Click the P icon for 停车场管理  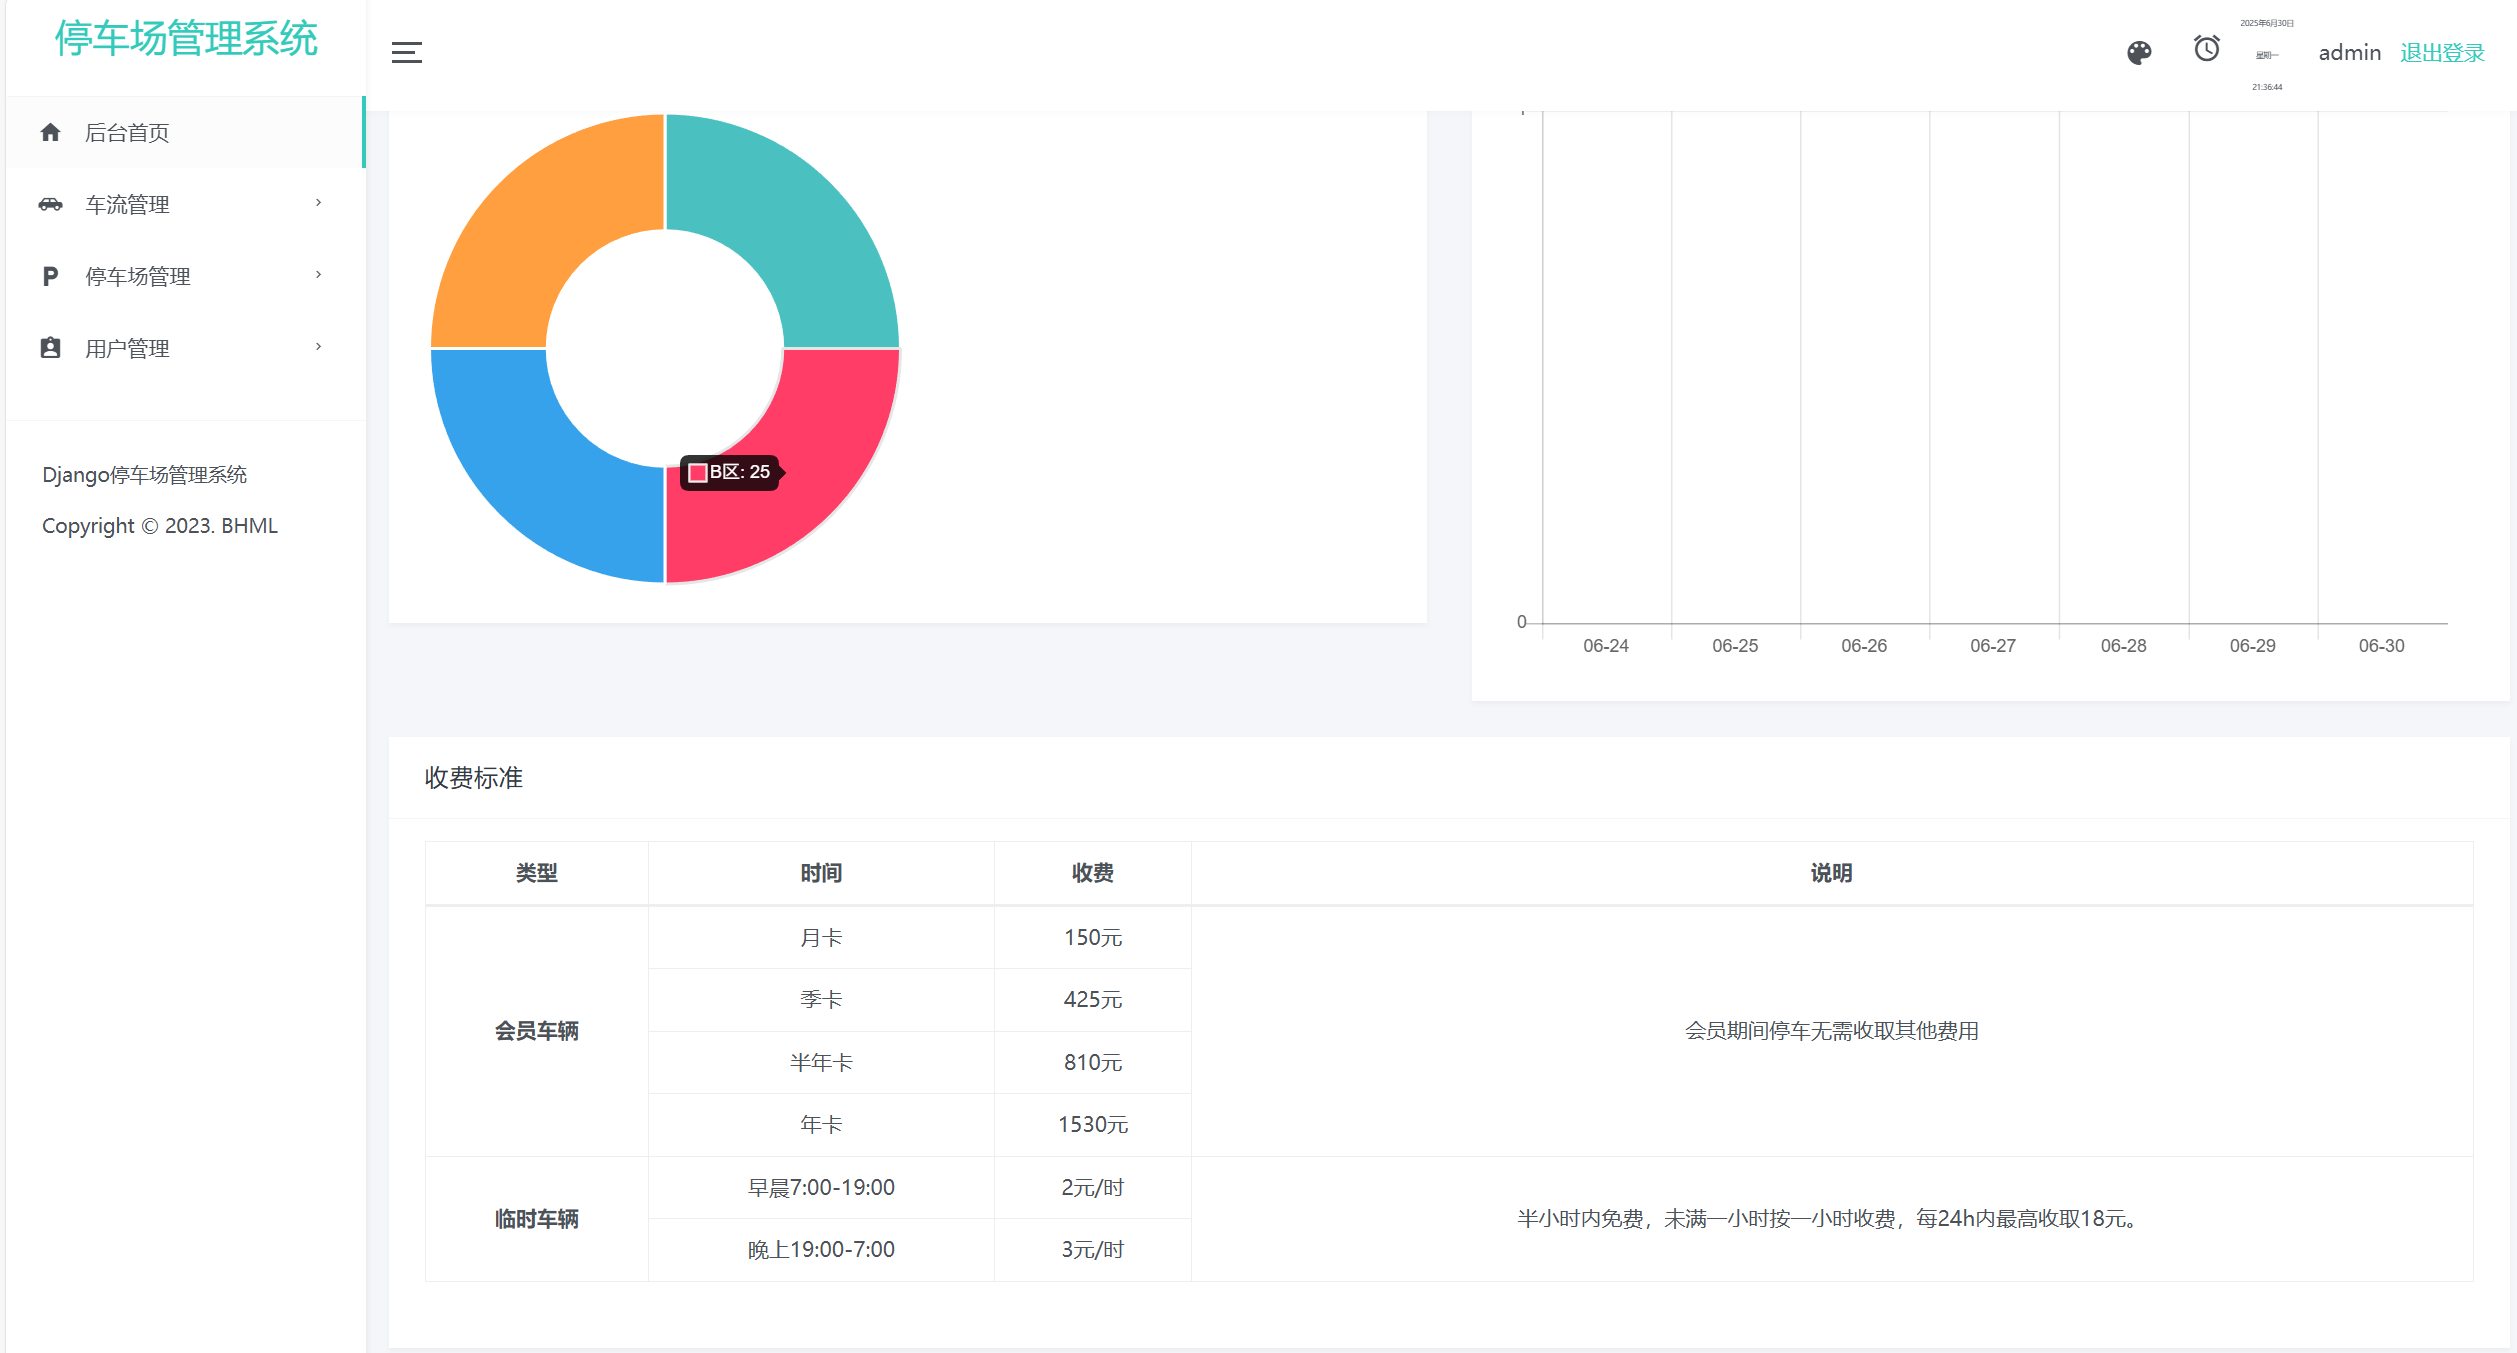tap(50, 276)
